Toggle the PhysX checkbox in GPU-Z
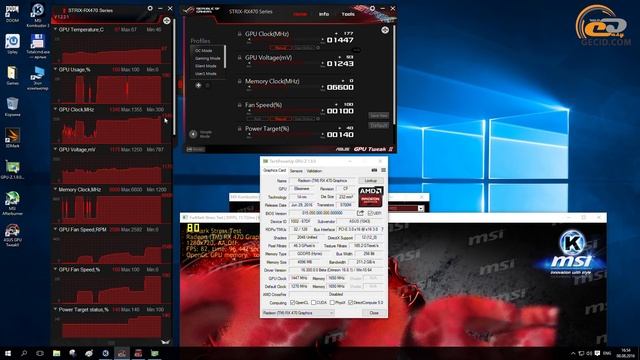This screenshot has width=640, height=360. (332, 303)
